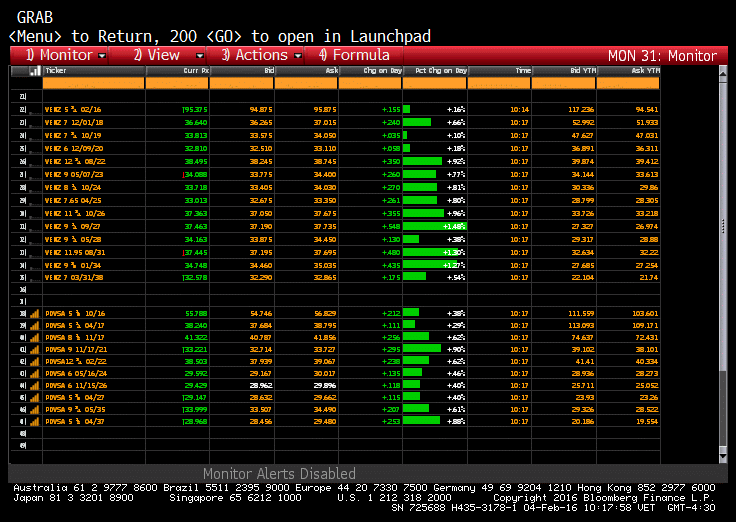736x522 pixels.
Task: Click current price 55.788
Action: [196, 314]
